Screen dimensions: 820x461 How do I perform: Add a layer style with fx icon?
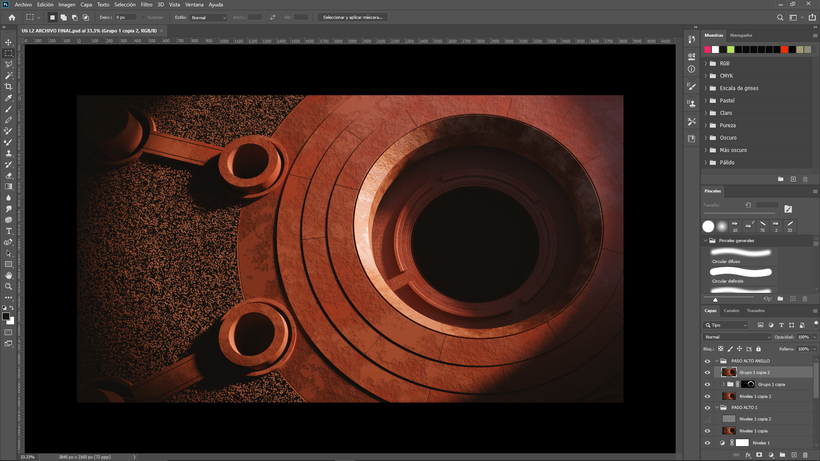[748, 455]
